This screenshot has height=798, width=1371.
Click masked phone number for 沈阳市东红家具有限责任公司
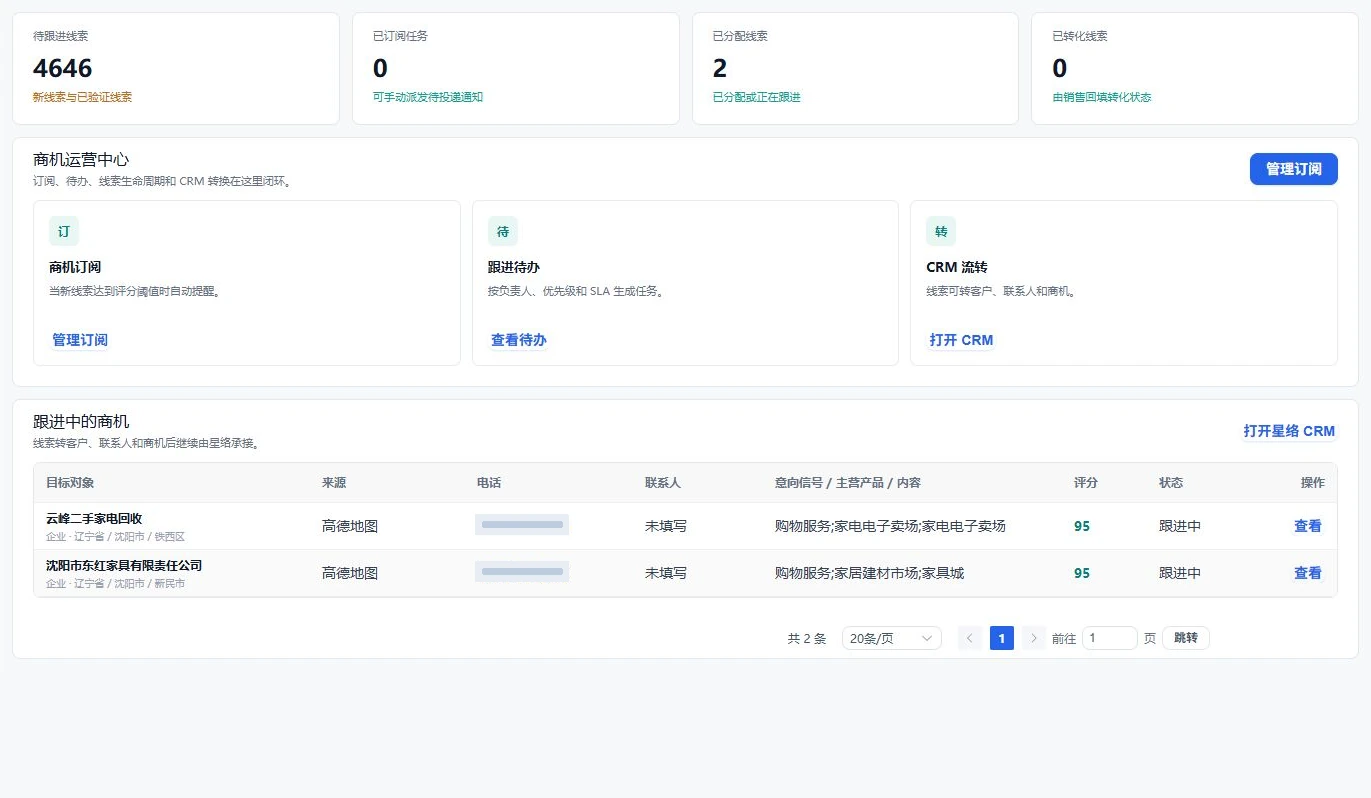click(522, 571)
